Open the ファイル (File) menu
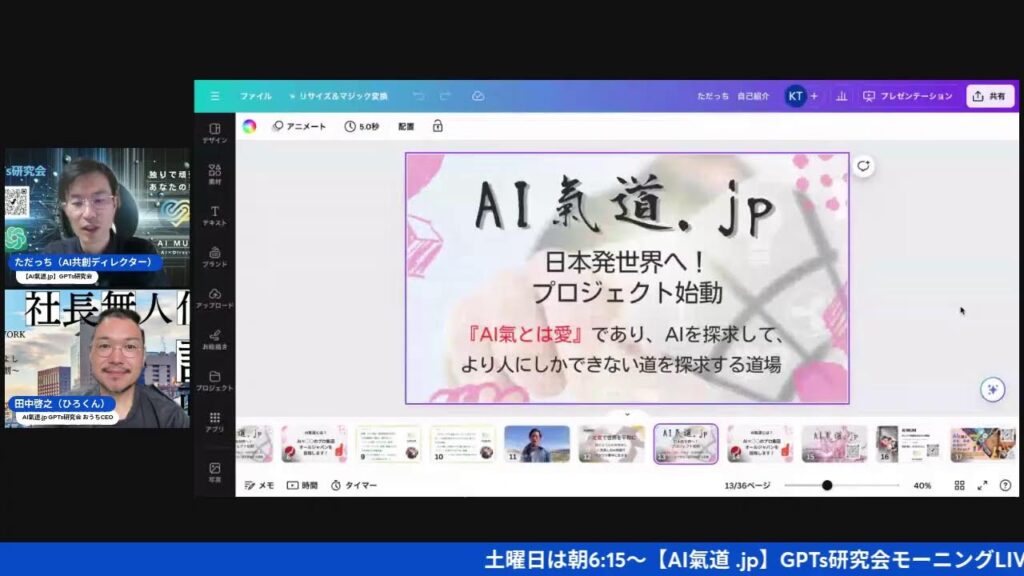 click(255, 96)
